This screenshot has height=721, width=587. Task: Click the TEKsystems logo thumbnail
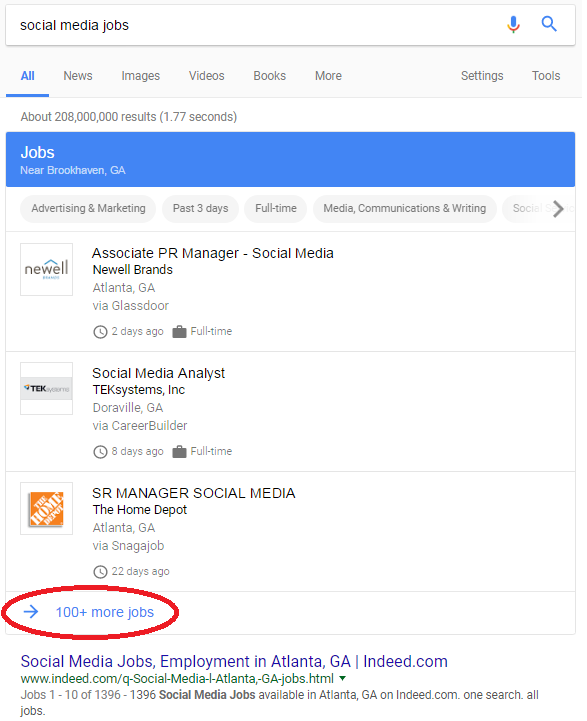pos(46,389)
